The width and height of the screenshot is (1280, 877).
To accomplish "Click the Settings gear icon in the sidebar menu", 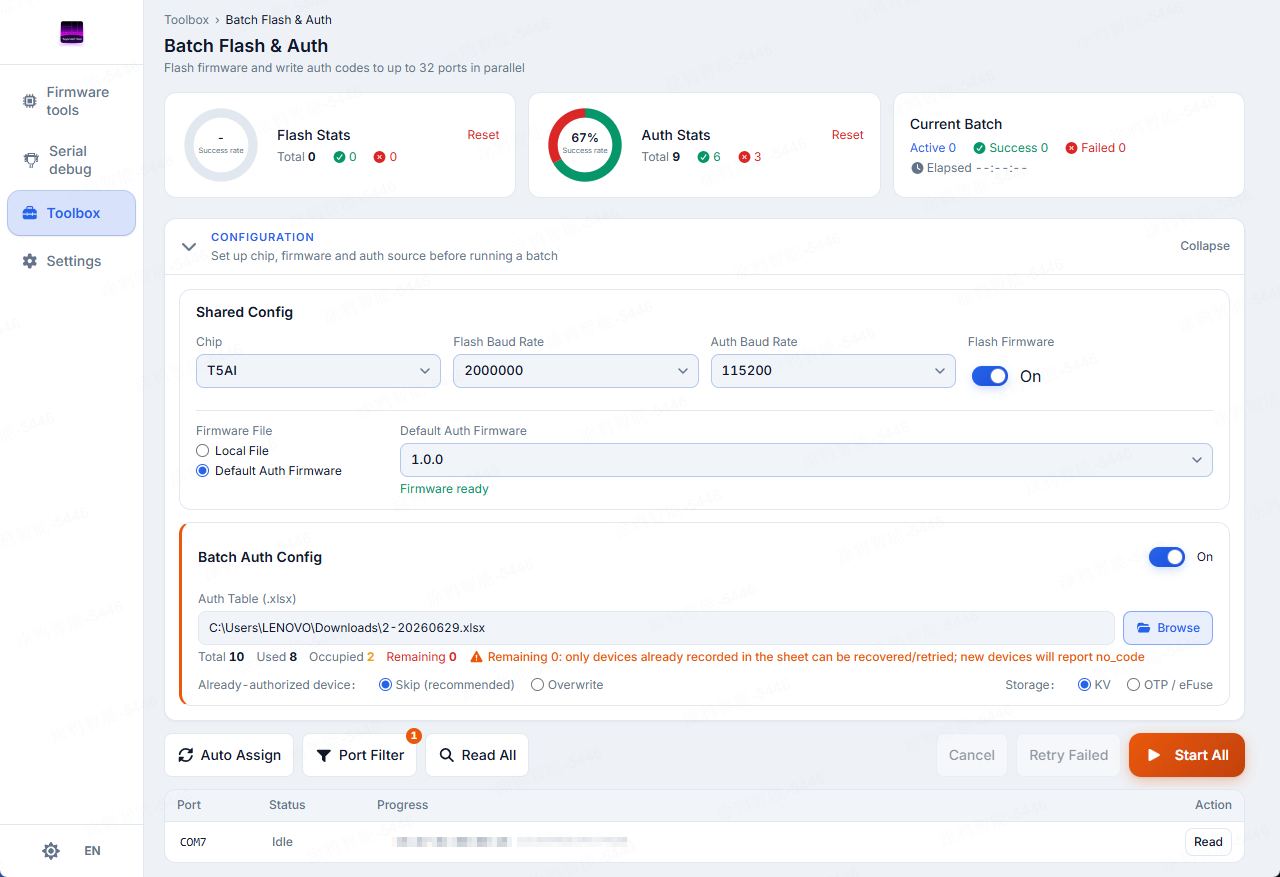I will [29, 261].
